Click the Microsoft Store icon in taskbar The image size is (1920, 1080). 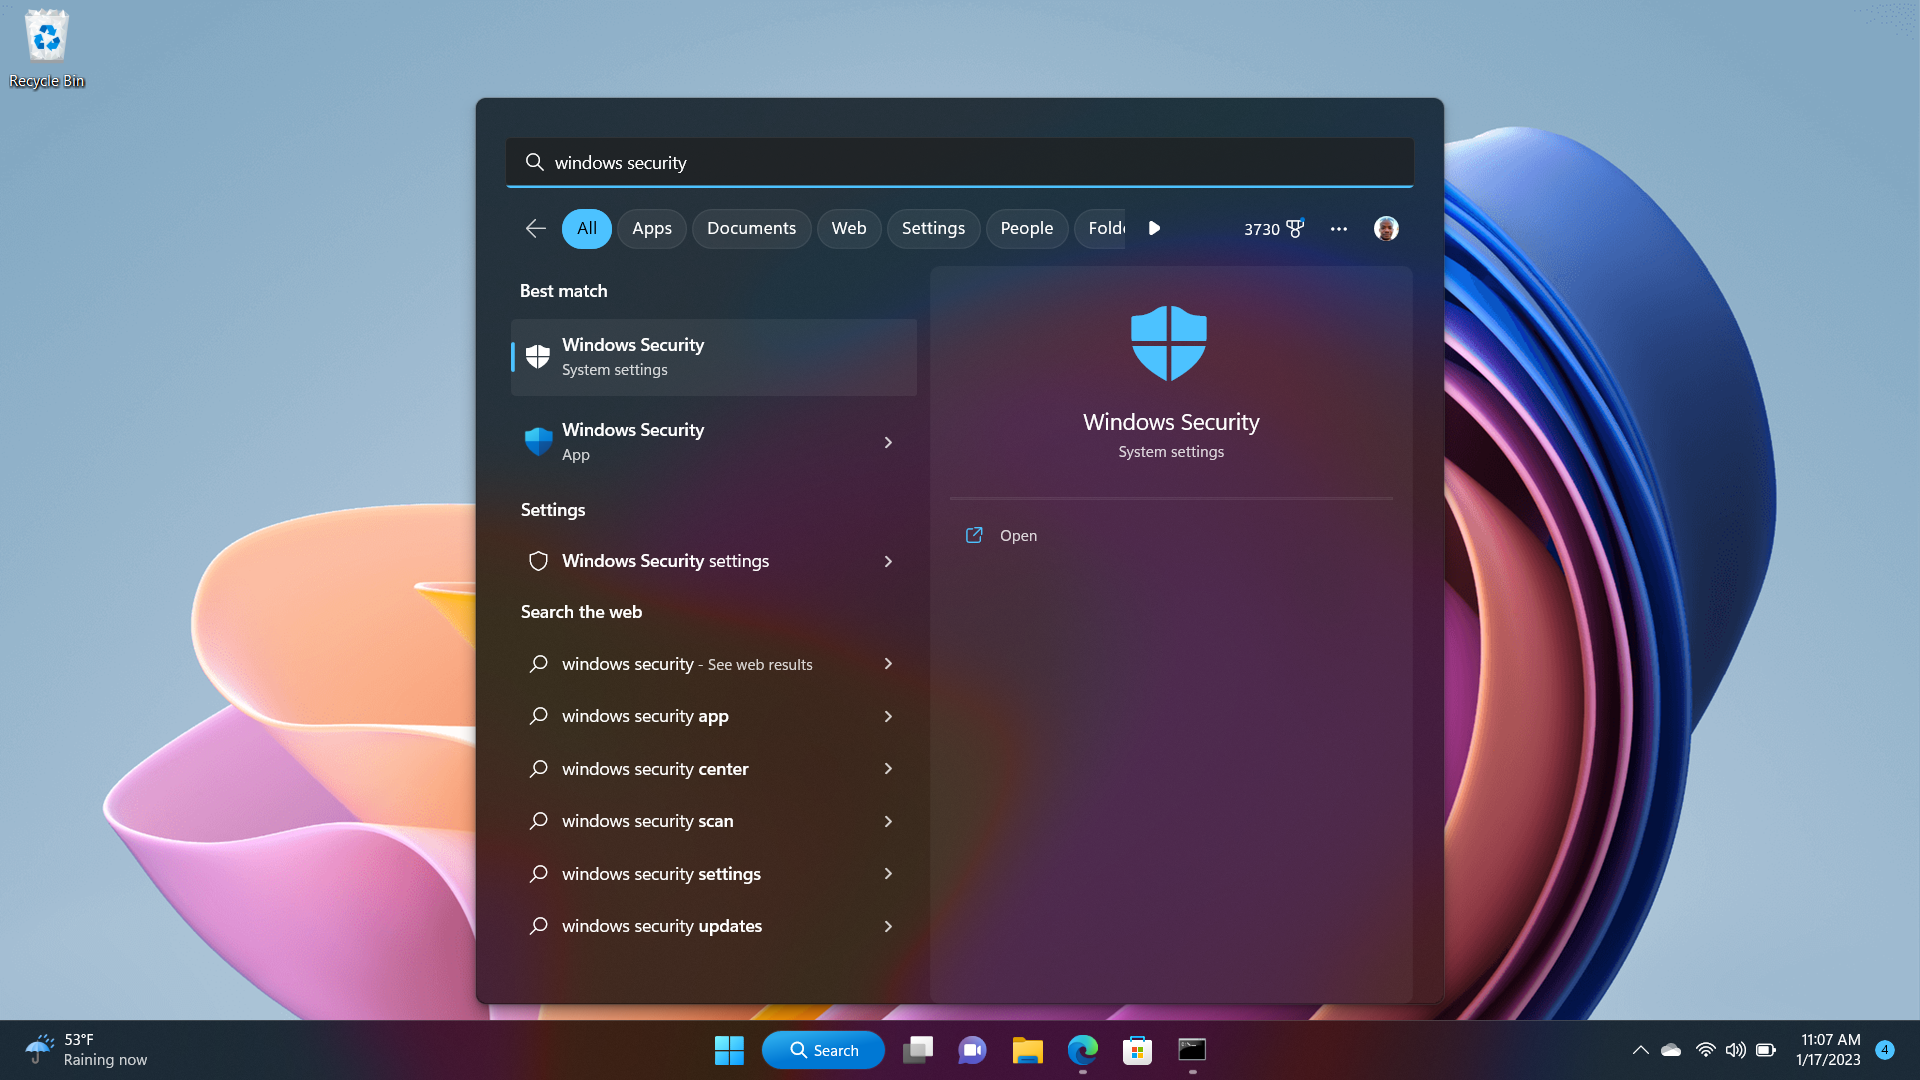(x=1137, y=1048)
